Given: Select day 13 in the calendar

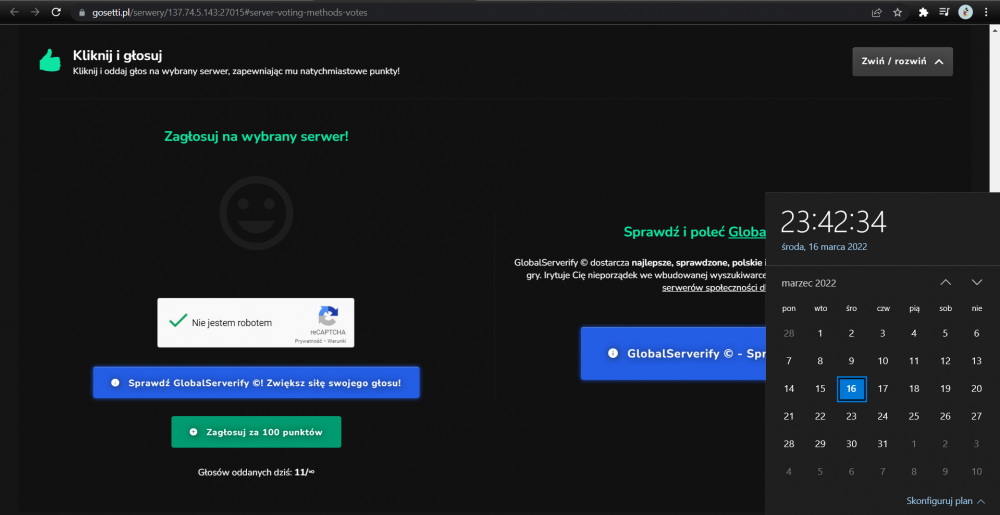Looking at the screenshot, I should click(976, 361).
